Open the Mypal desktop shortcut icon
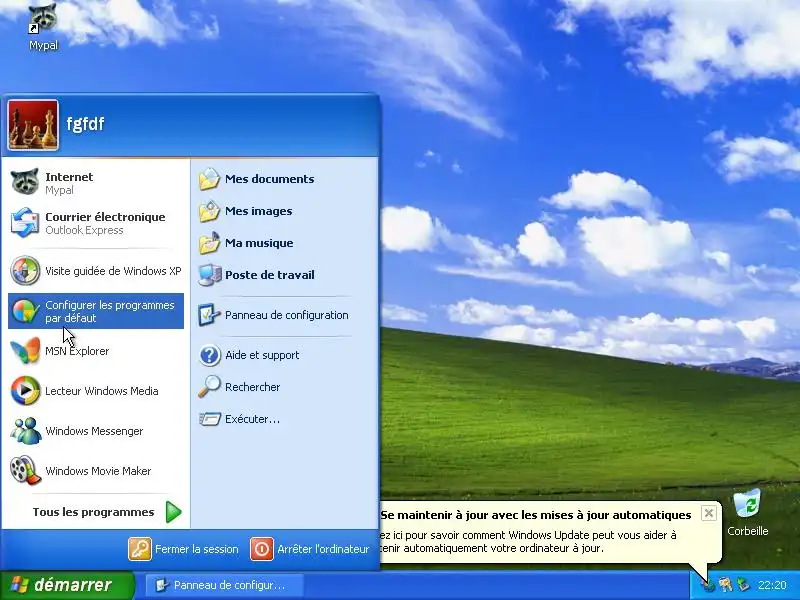800x600 pixels. click(x=43, y=20)
